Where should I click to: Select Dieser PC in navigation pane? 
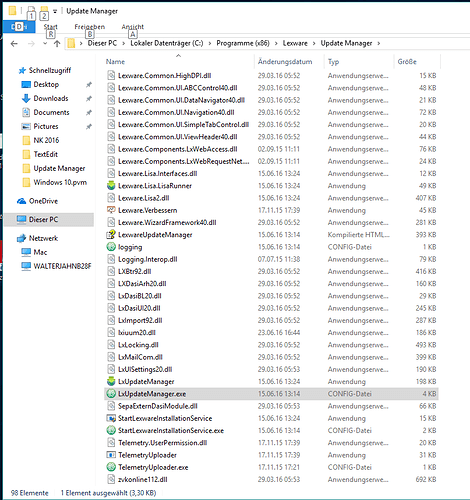[x=43, y=220]
